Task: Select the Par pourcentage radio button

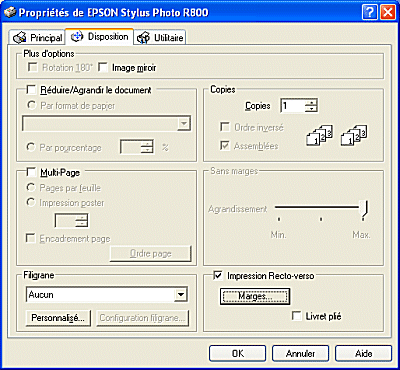Action: pyautogui.click(x=31, y=147)
